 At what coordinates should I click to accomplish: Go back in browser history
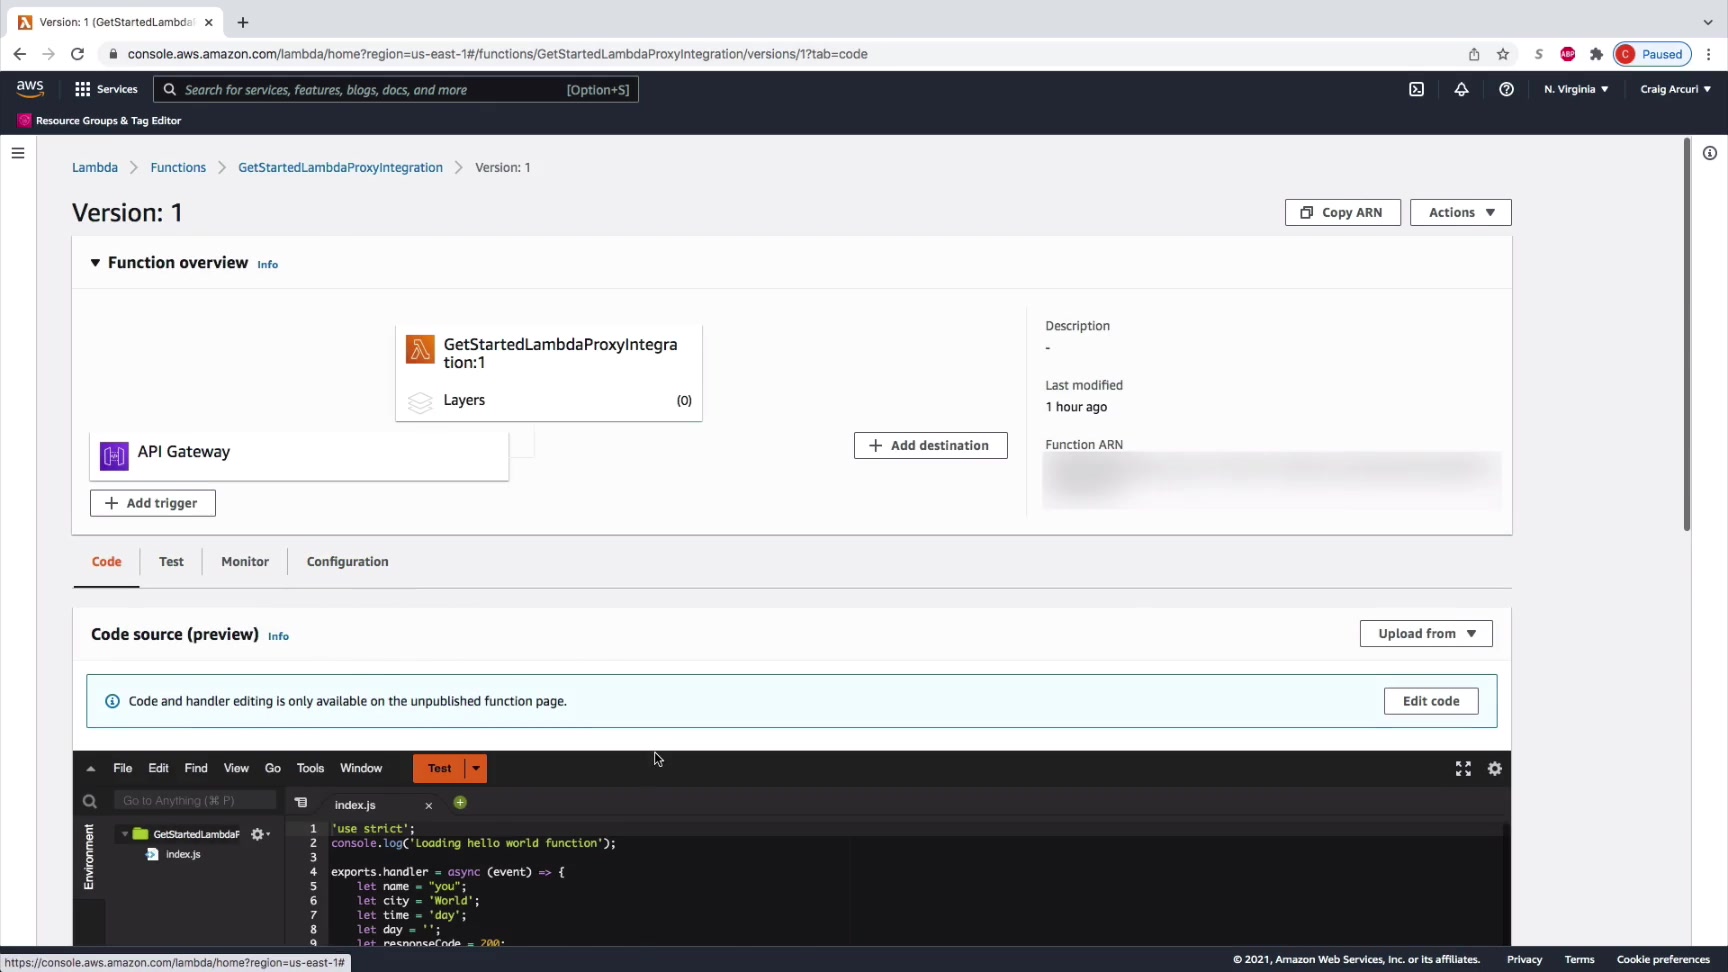20,54
